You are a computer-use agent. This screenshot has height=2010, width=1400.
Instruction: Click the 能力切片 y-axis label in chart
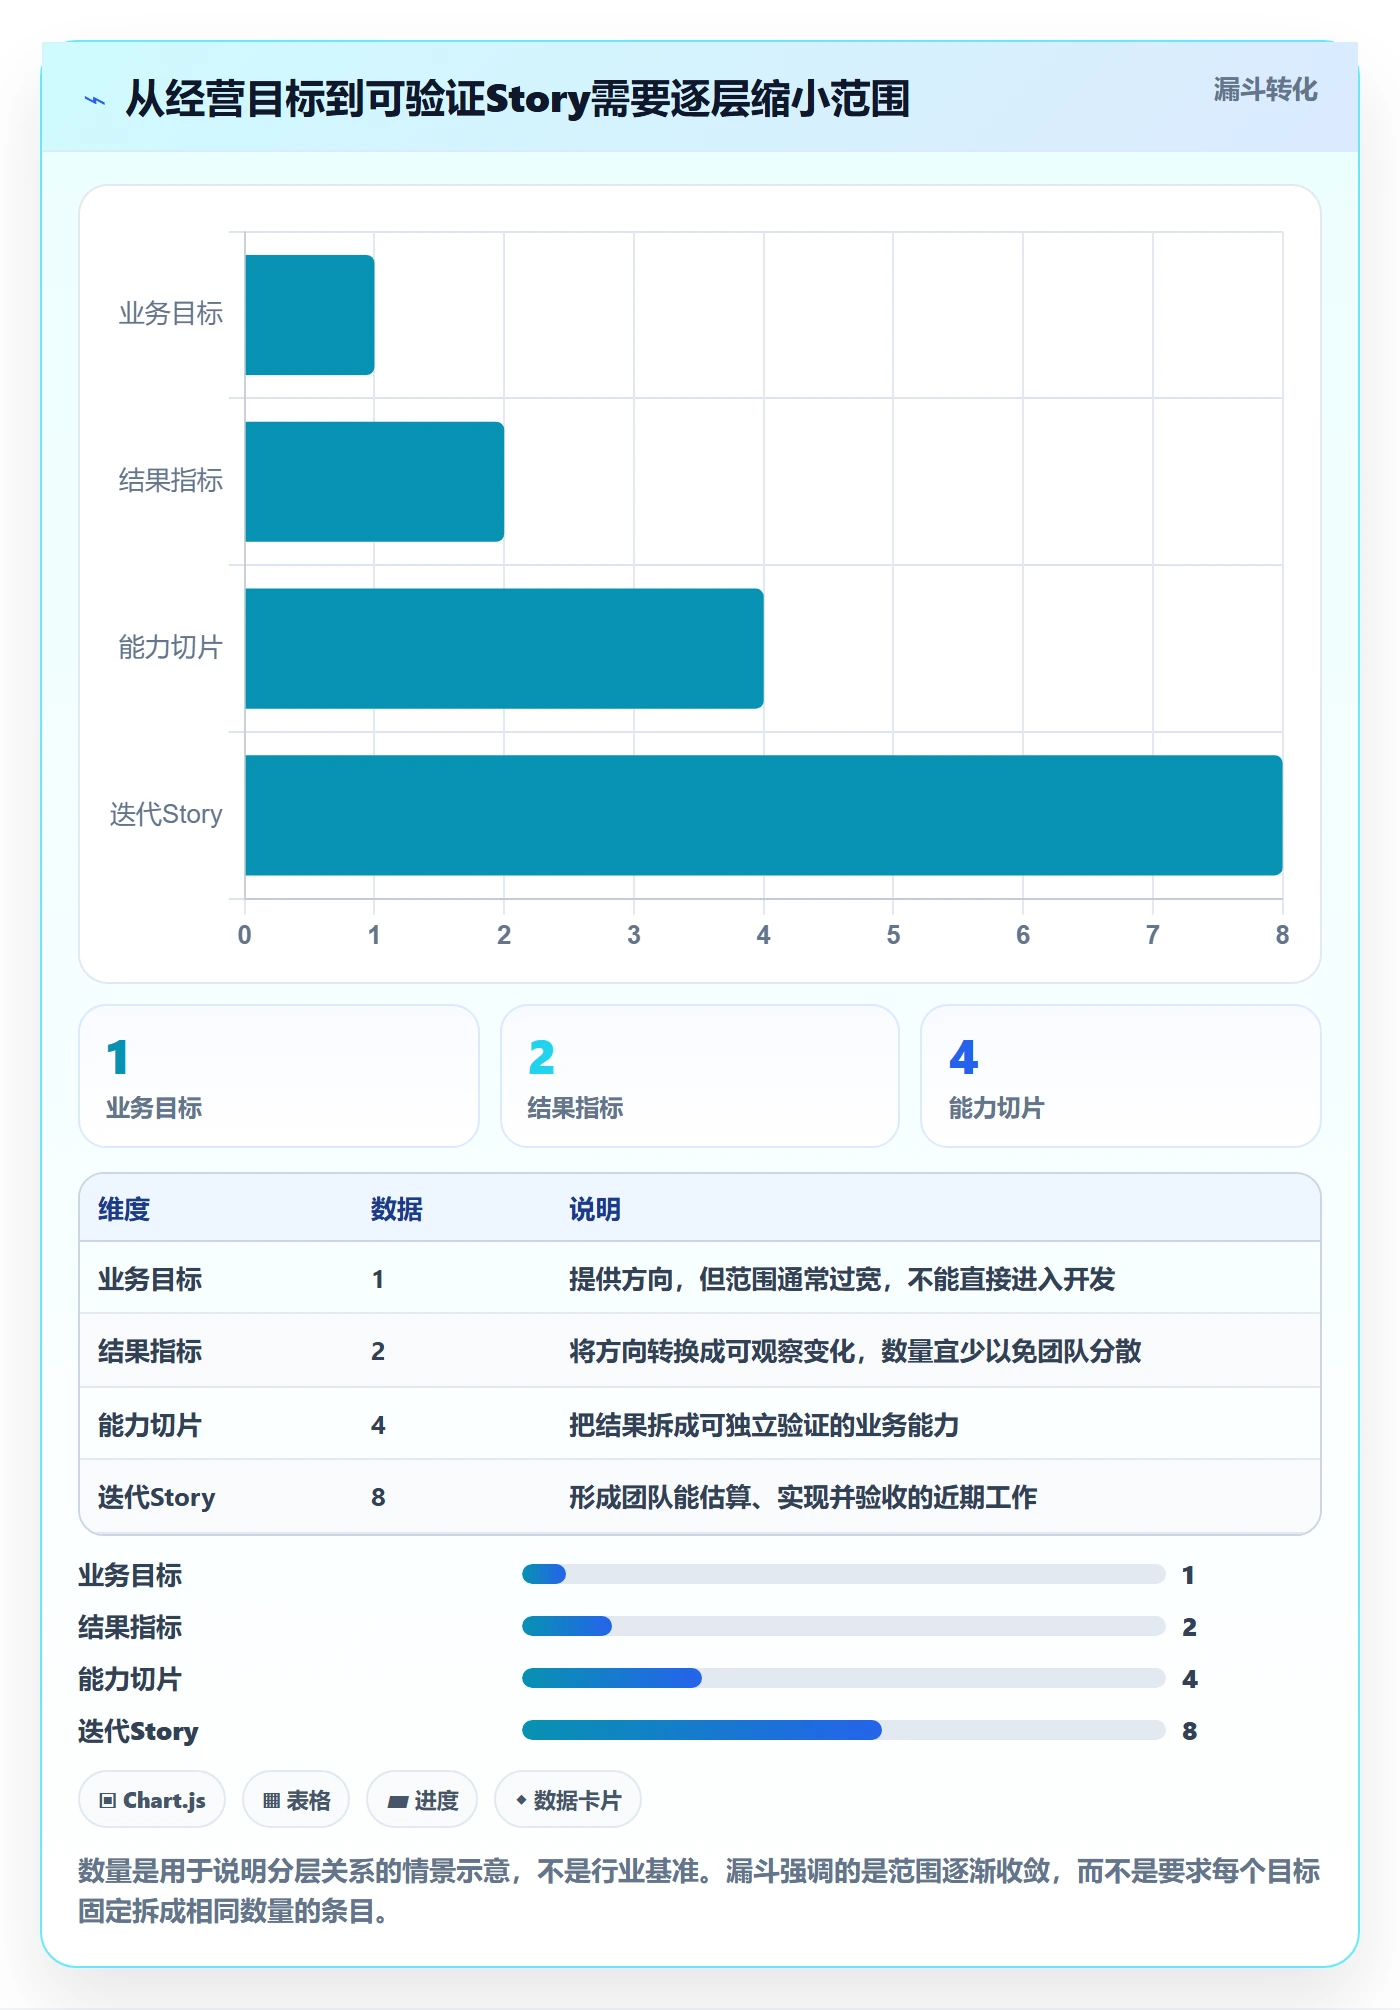171,648
